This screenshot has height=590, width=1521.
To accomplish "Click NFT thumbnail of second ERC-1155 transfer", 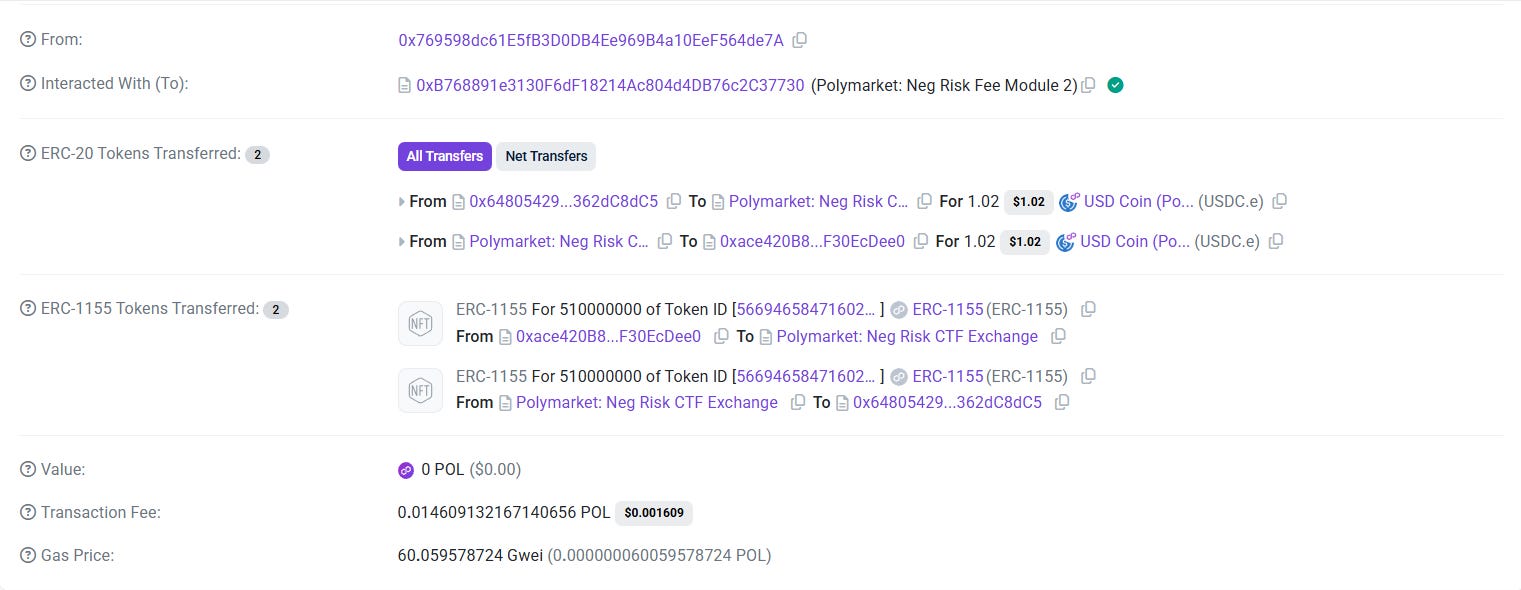I will (420, 390).
